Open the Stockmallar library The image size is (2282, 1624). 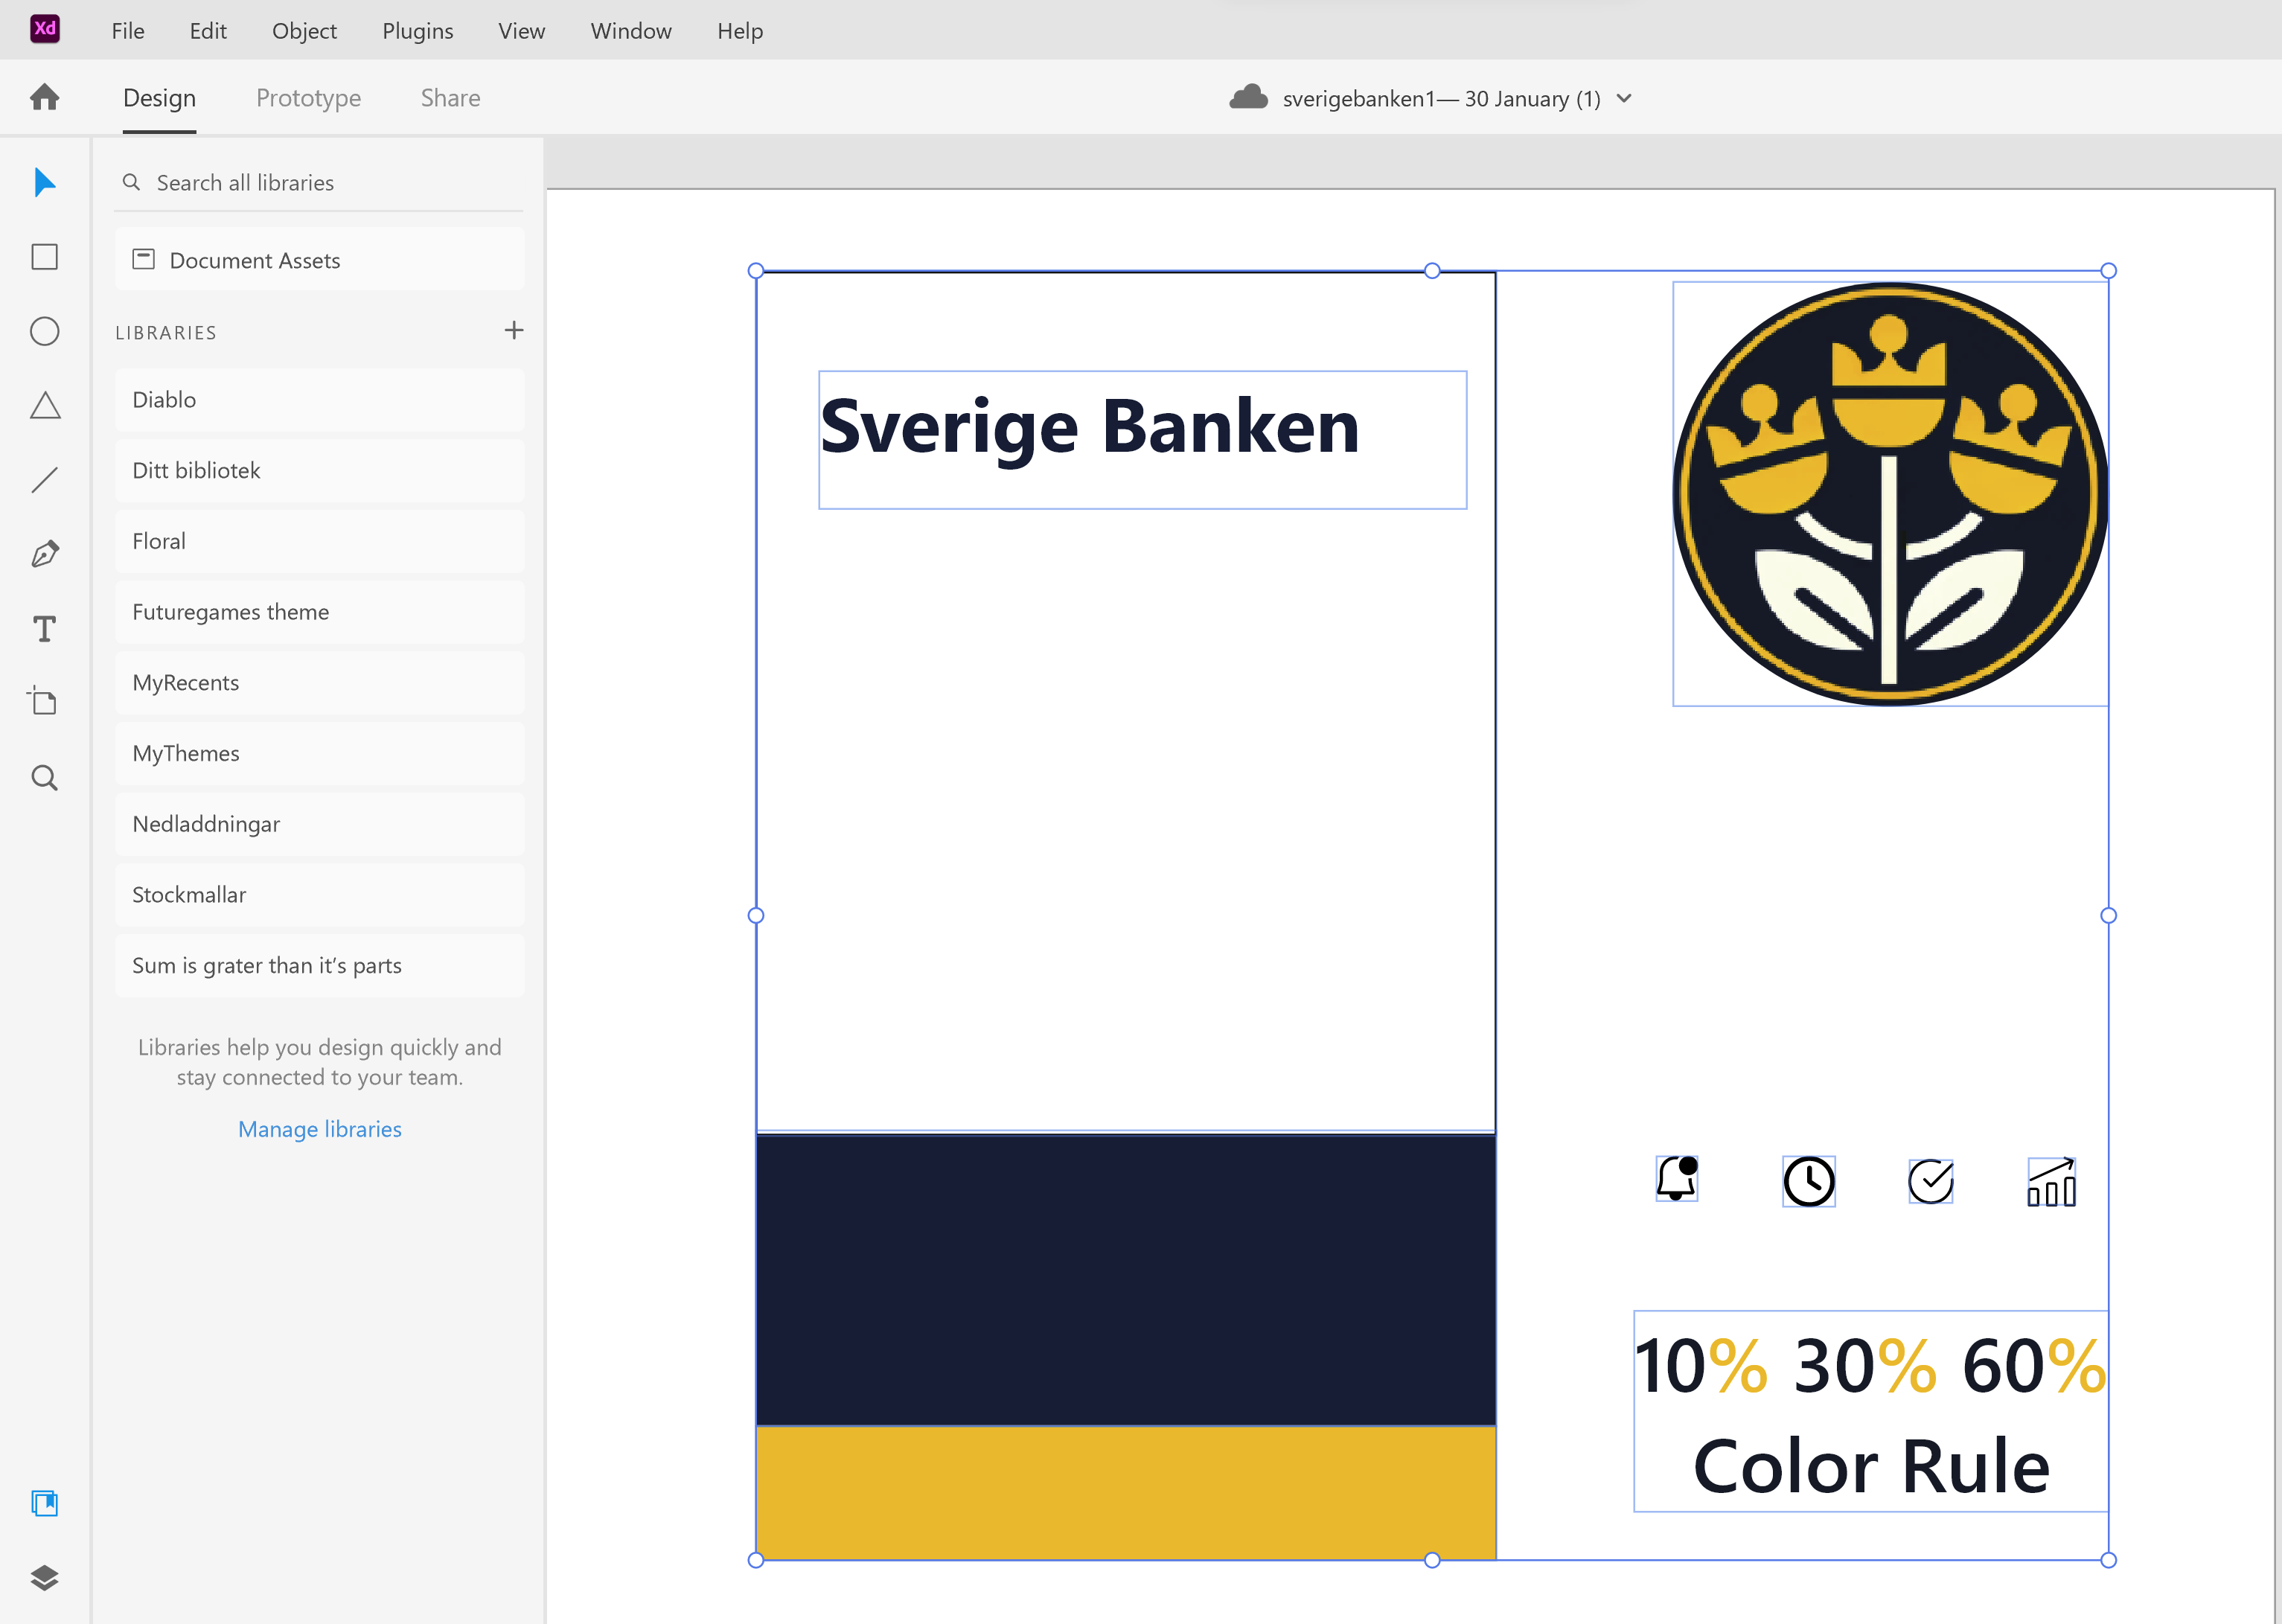pyautogui.click(x=320, y=895)
